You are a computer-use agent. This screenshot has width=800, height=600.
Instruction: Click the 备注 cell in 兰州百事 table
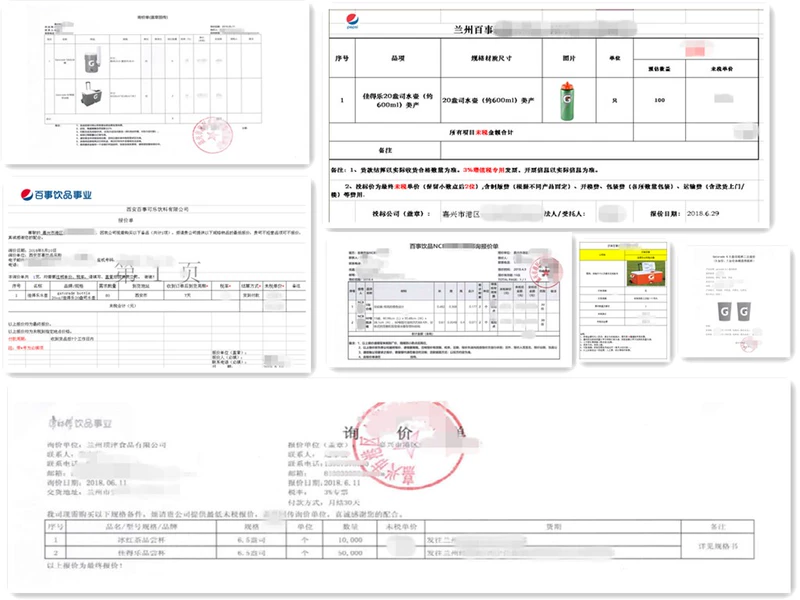(x=385, y=150)
